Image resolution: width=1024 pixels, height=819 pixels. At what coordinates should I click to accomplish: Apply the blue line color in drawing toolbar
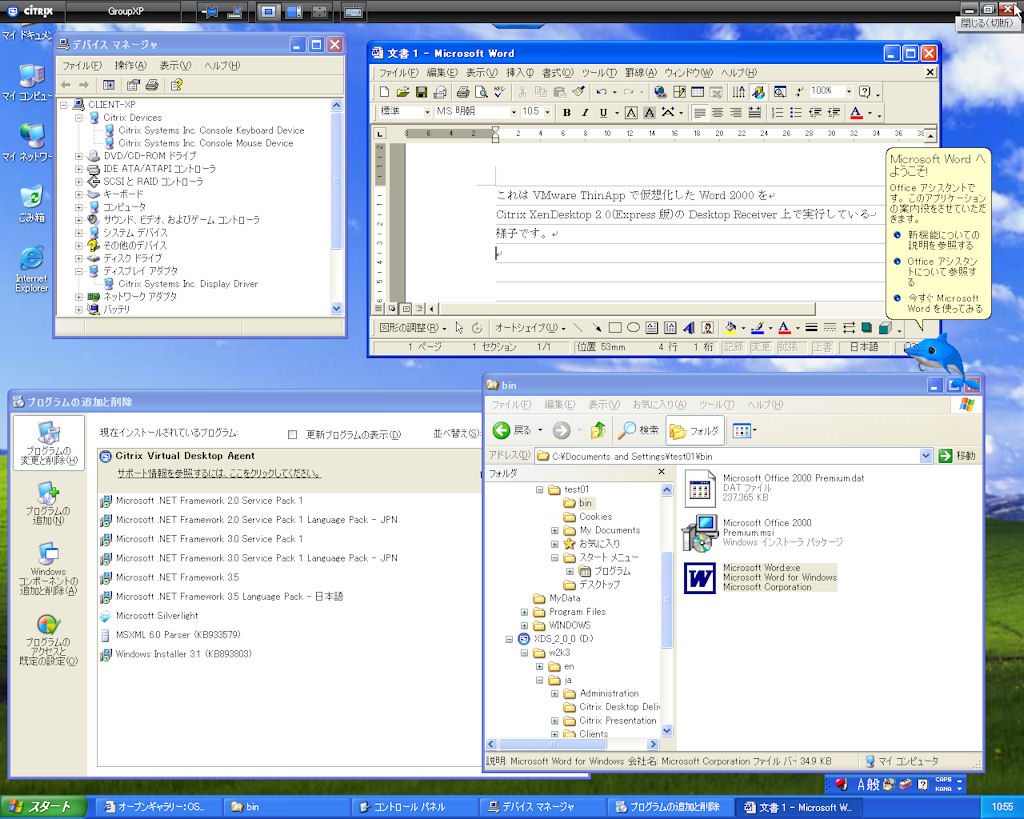(758, 328)
